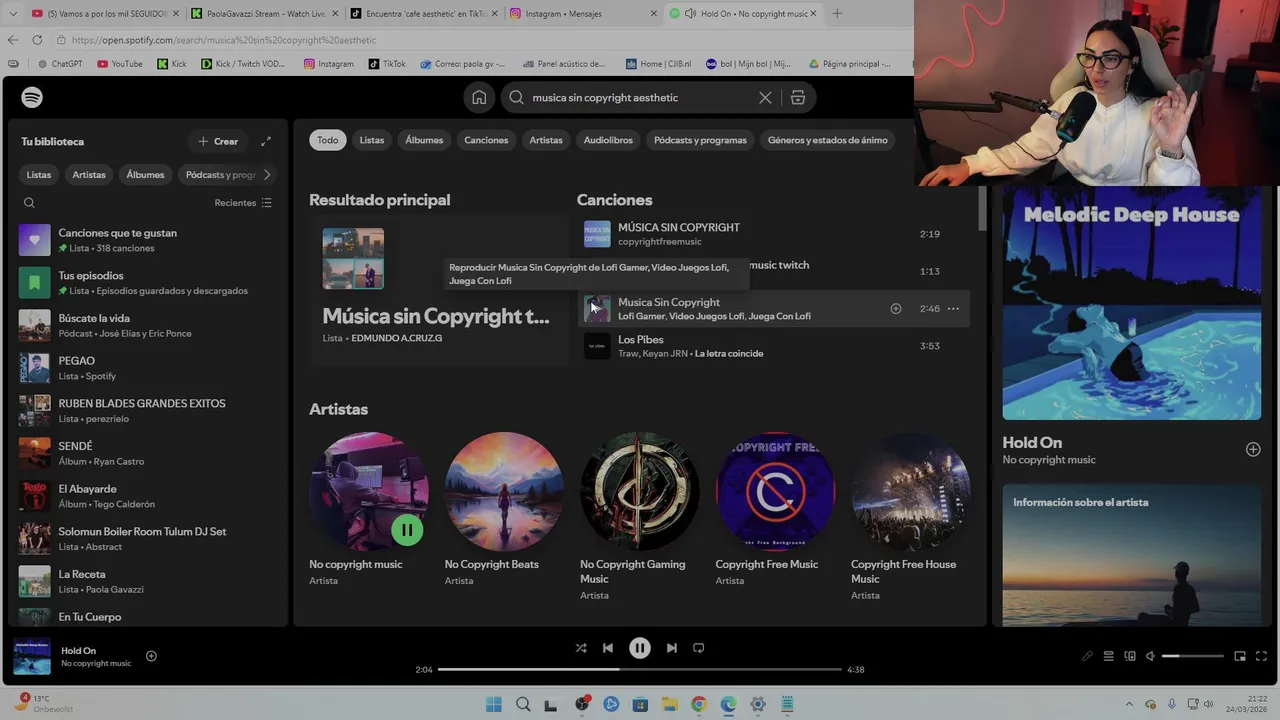Expand hidden system tray icons
The width and height of the screenshot is (1280, 720).
click(1130, 704)
